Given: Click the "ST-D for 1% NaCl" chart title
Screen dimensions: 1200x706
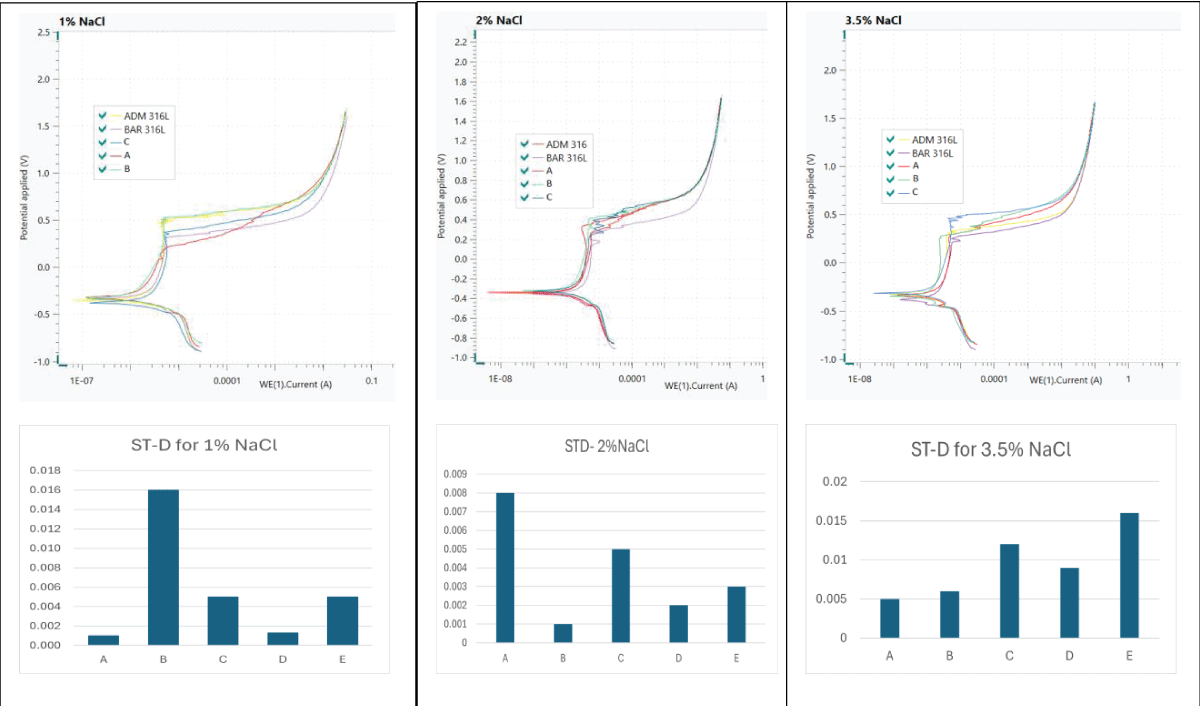Looking at the screenshot, I should [x=202, y=443].
